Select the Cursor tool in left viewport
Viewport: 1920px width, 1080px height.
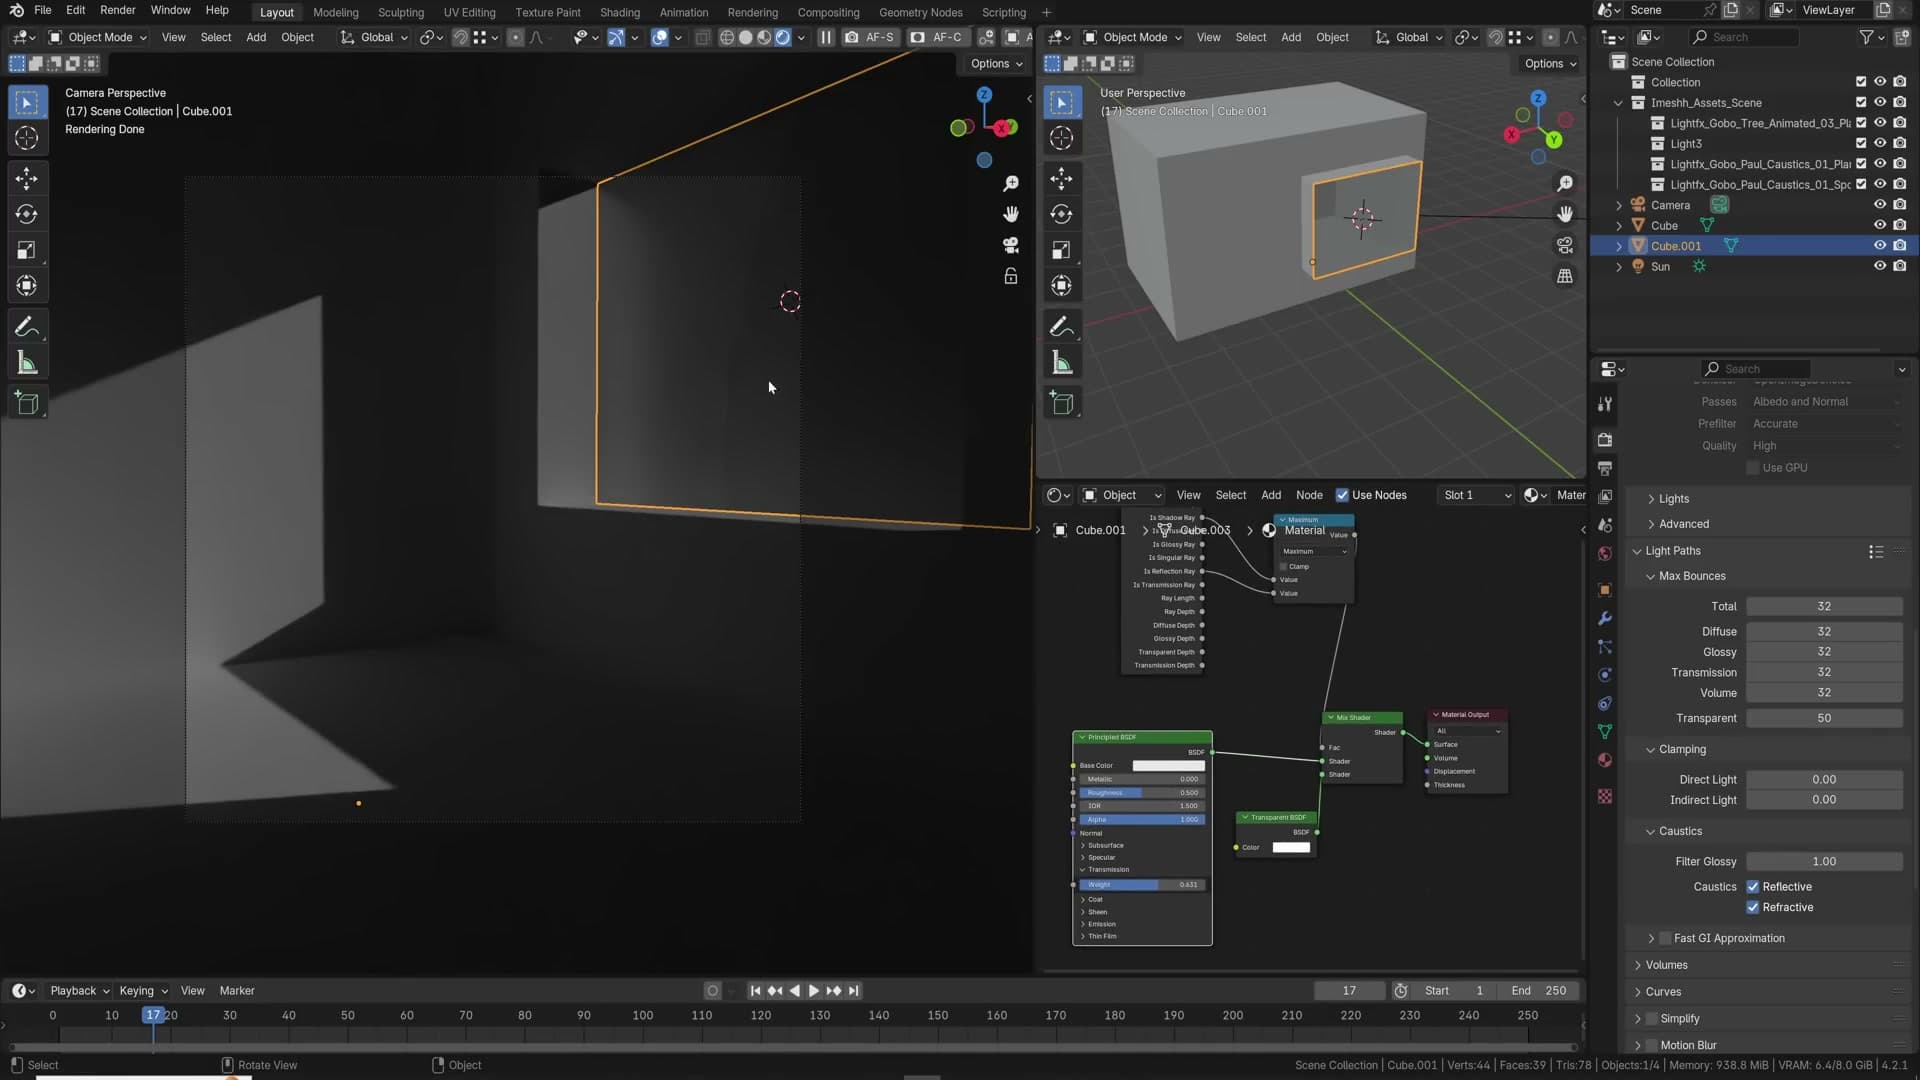27,138
